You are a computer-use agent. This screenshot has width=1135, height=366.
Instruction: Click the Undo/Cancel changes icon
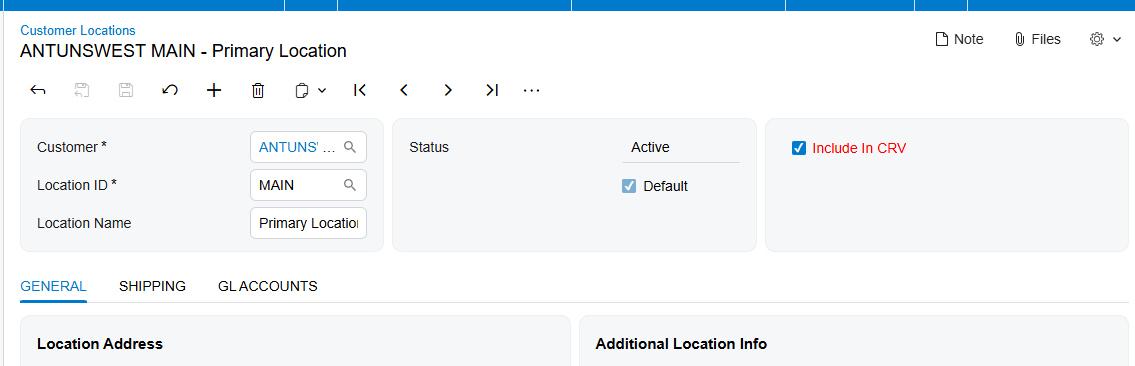[x=170, y=90]
